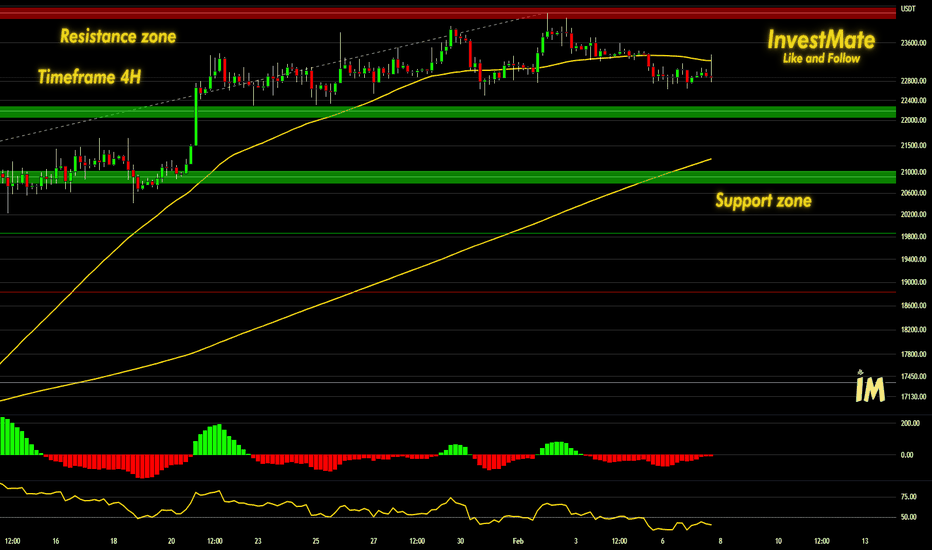932x550 pixels.
Task: Click the "13" date on time axis
Action: click(865, 541)
